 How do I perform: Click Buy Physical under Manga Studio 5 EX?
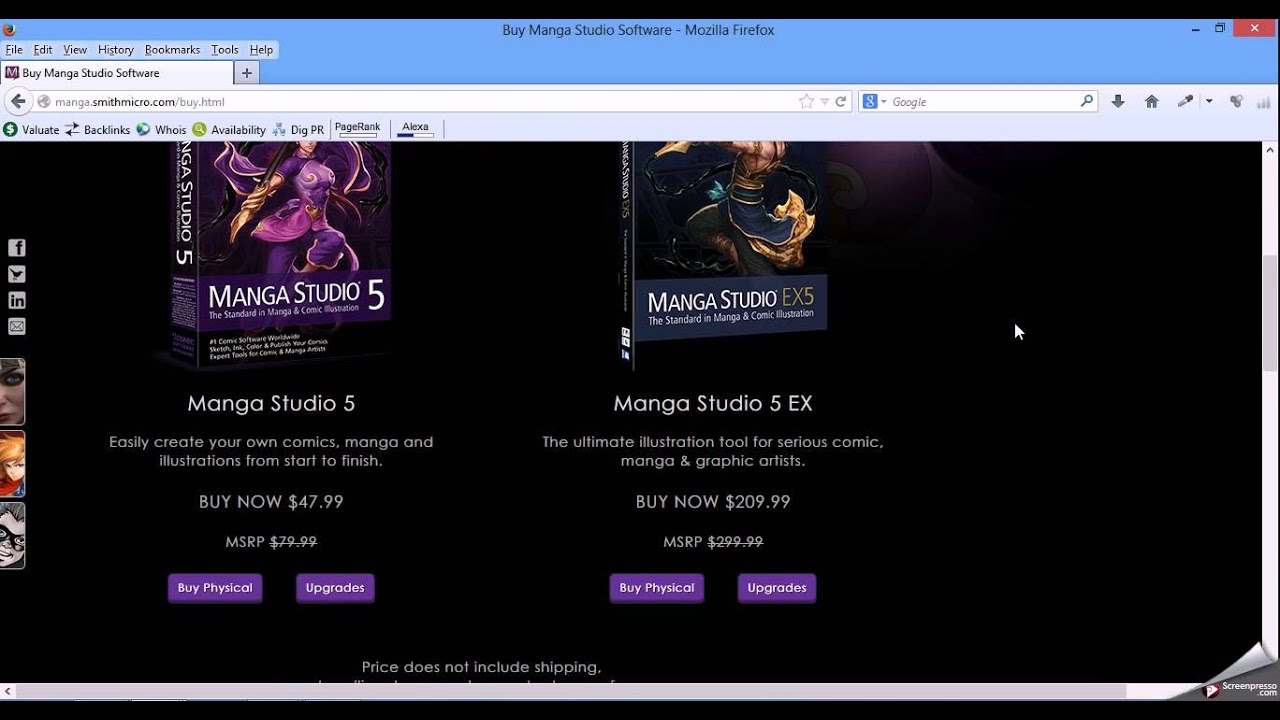(657, 588)
